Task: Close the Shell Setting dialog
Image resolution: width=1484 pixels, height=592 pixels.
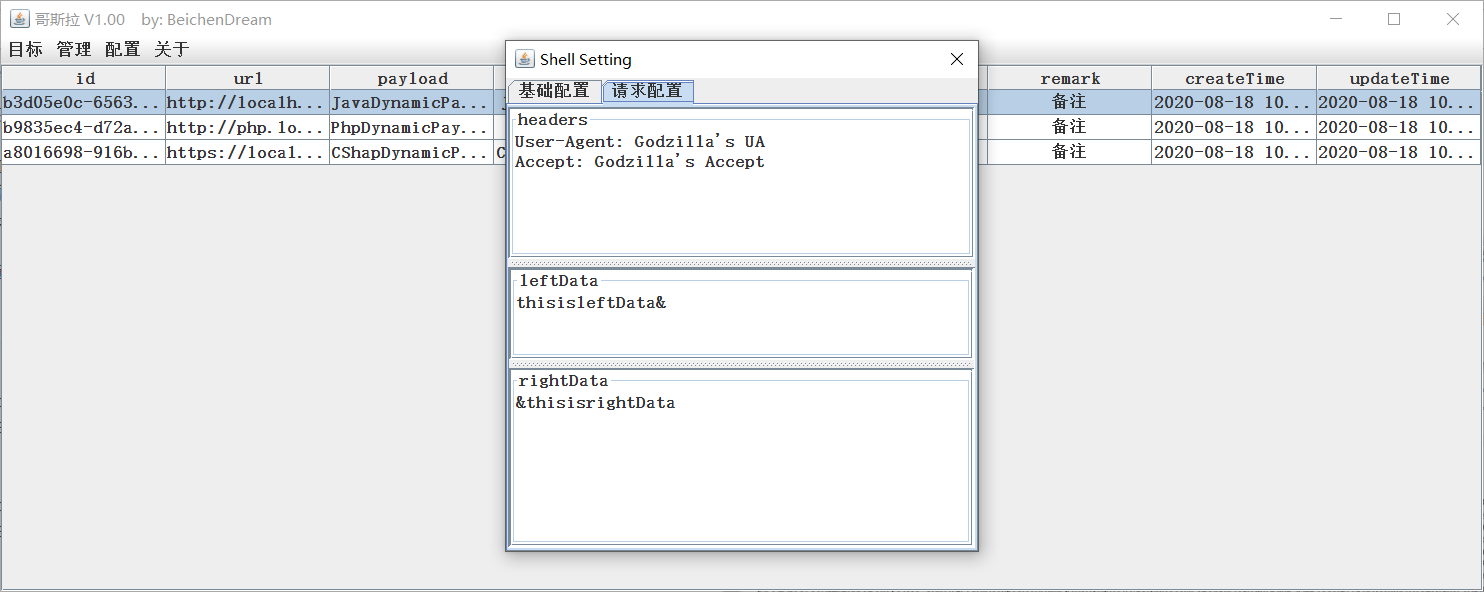Action: [x=956, y=59]
